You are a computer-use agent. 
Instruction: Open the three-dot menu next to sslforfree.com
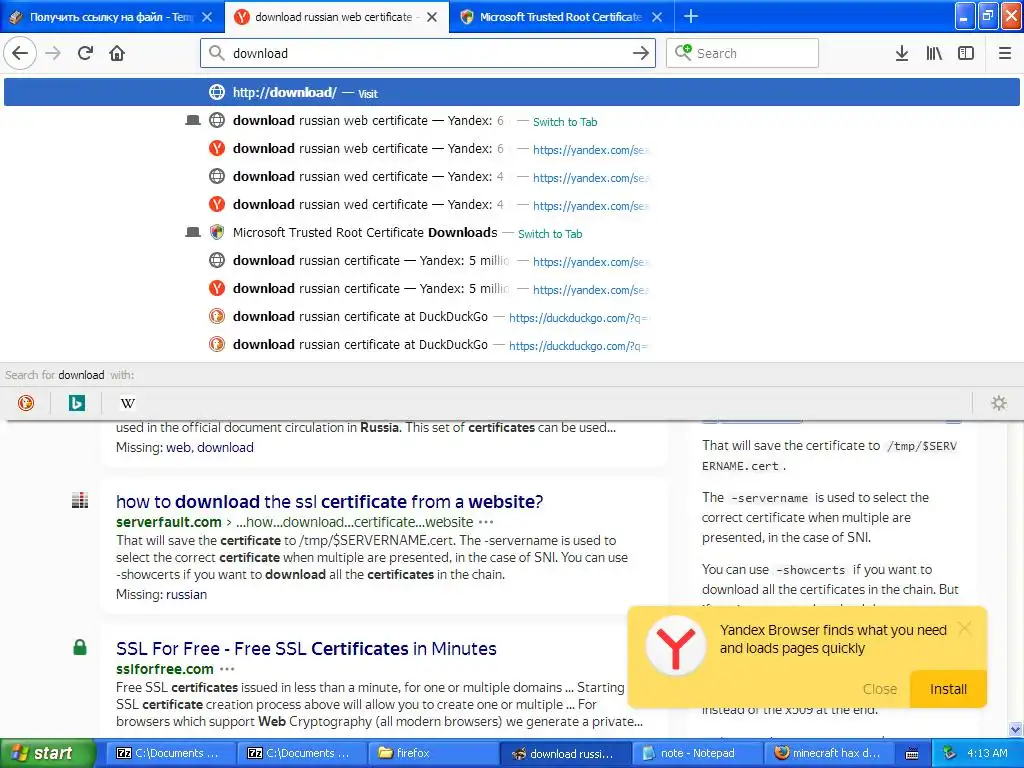pyautogui.click(x=227, y=669)
